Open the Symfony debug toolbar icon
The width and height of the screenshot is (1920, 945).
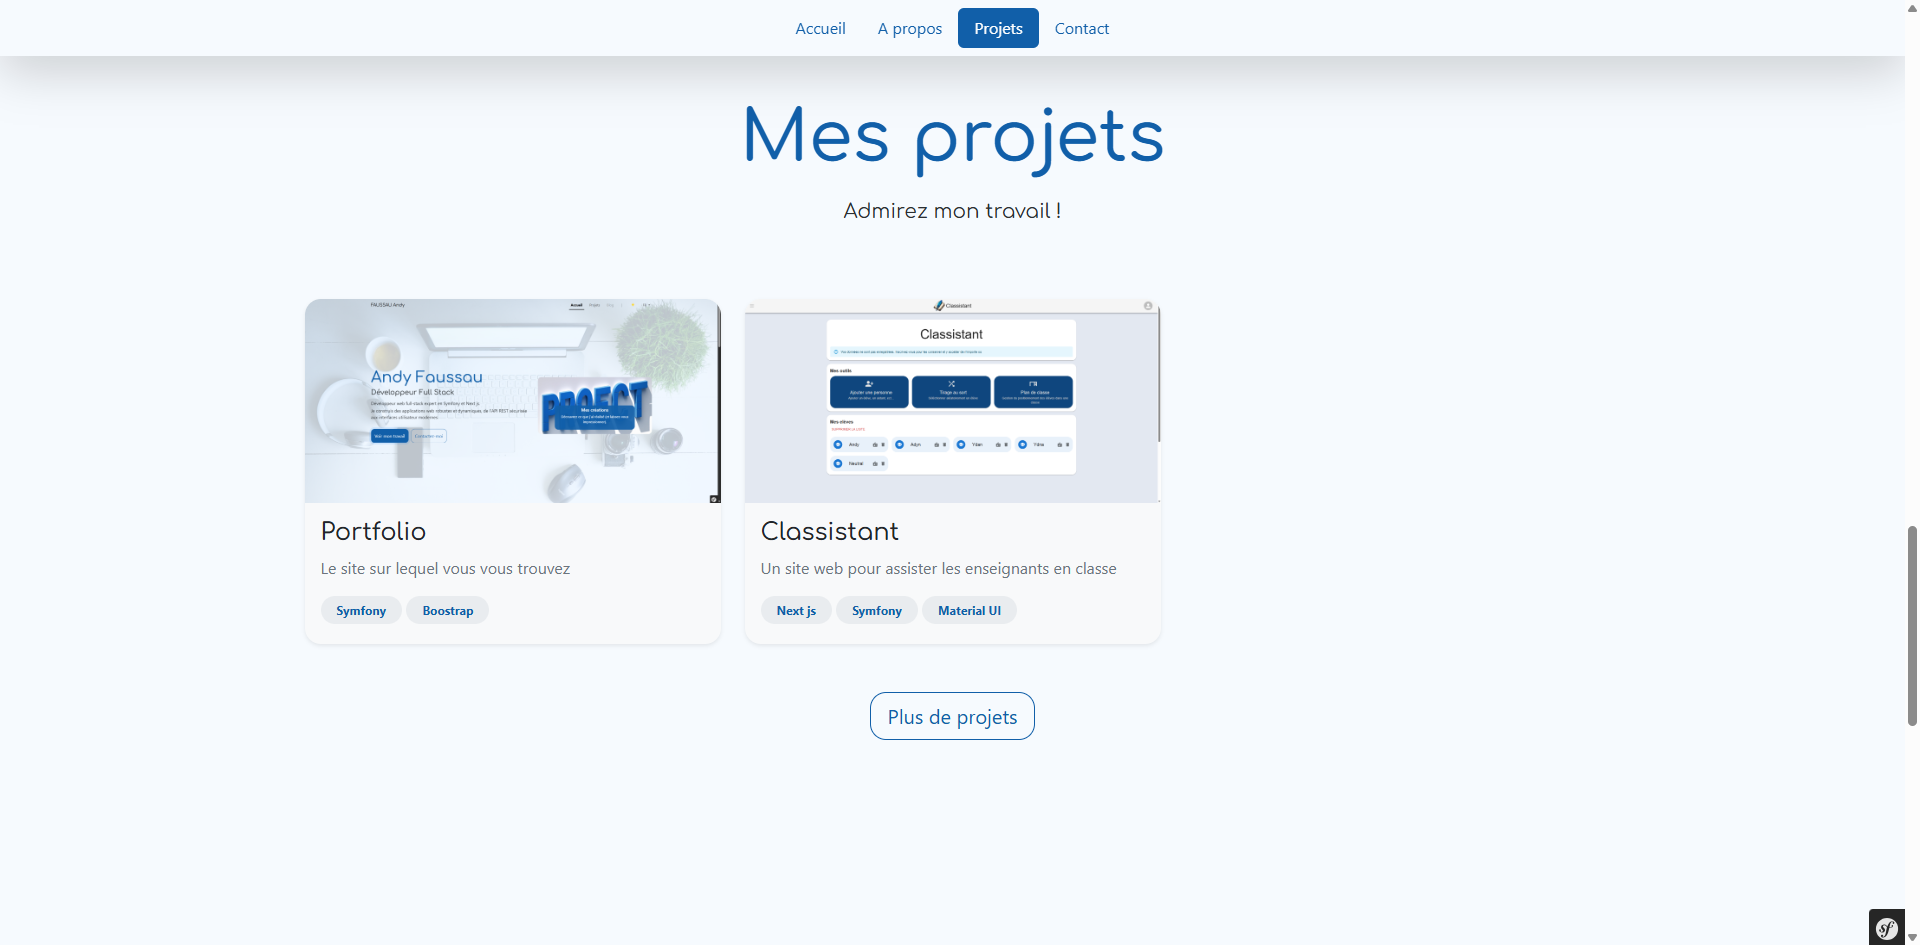1886,928
